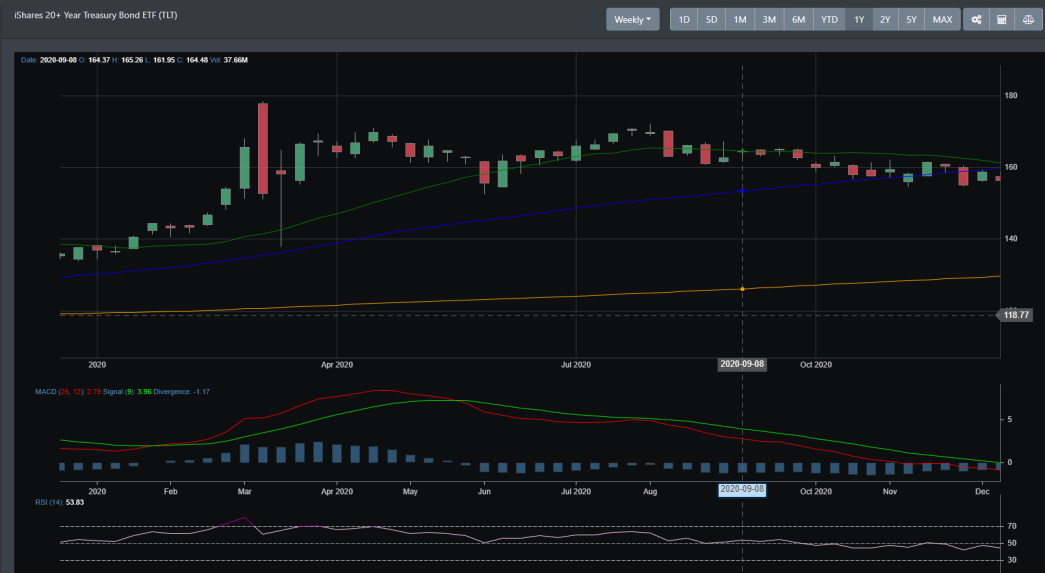Click the 140 price level label
1045x573 pixels.
coord(1011,239)
